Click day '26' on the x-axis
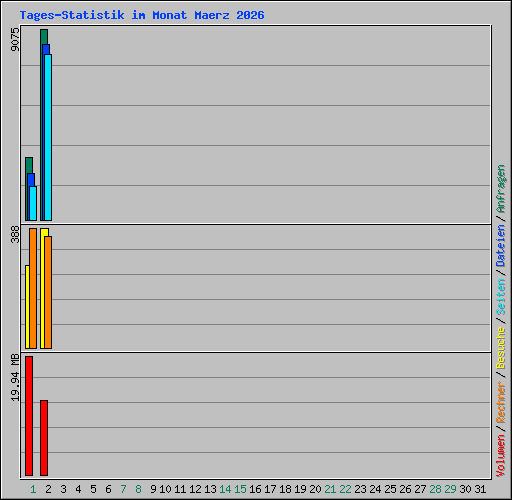This screenshot has width=512, height=500. tap(405, 489)
